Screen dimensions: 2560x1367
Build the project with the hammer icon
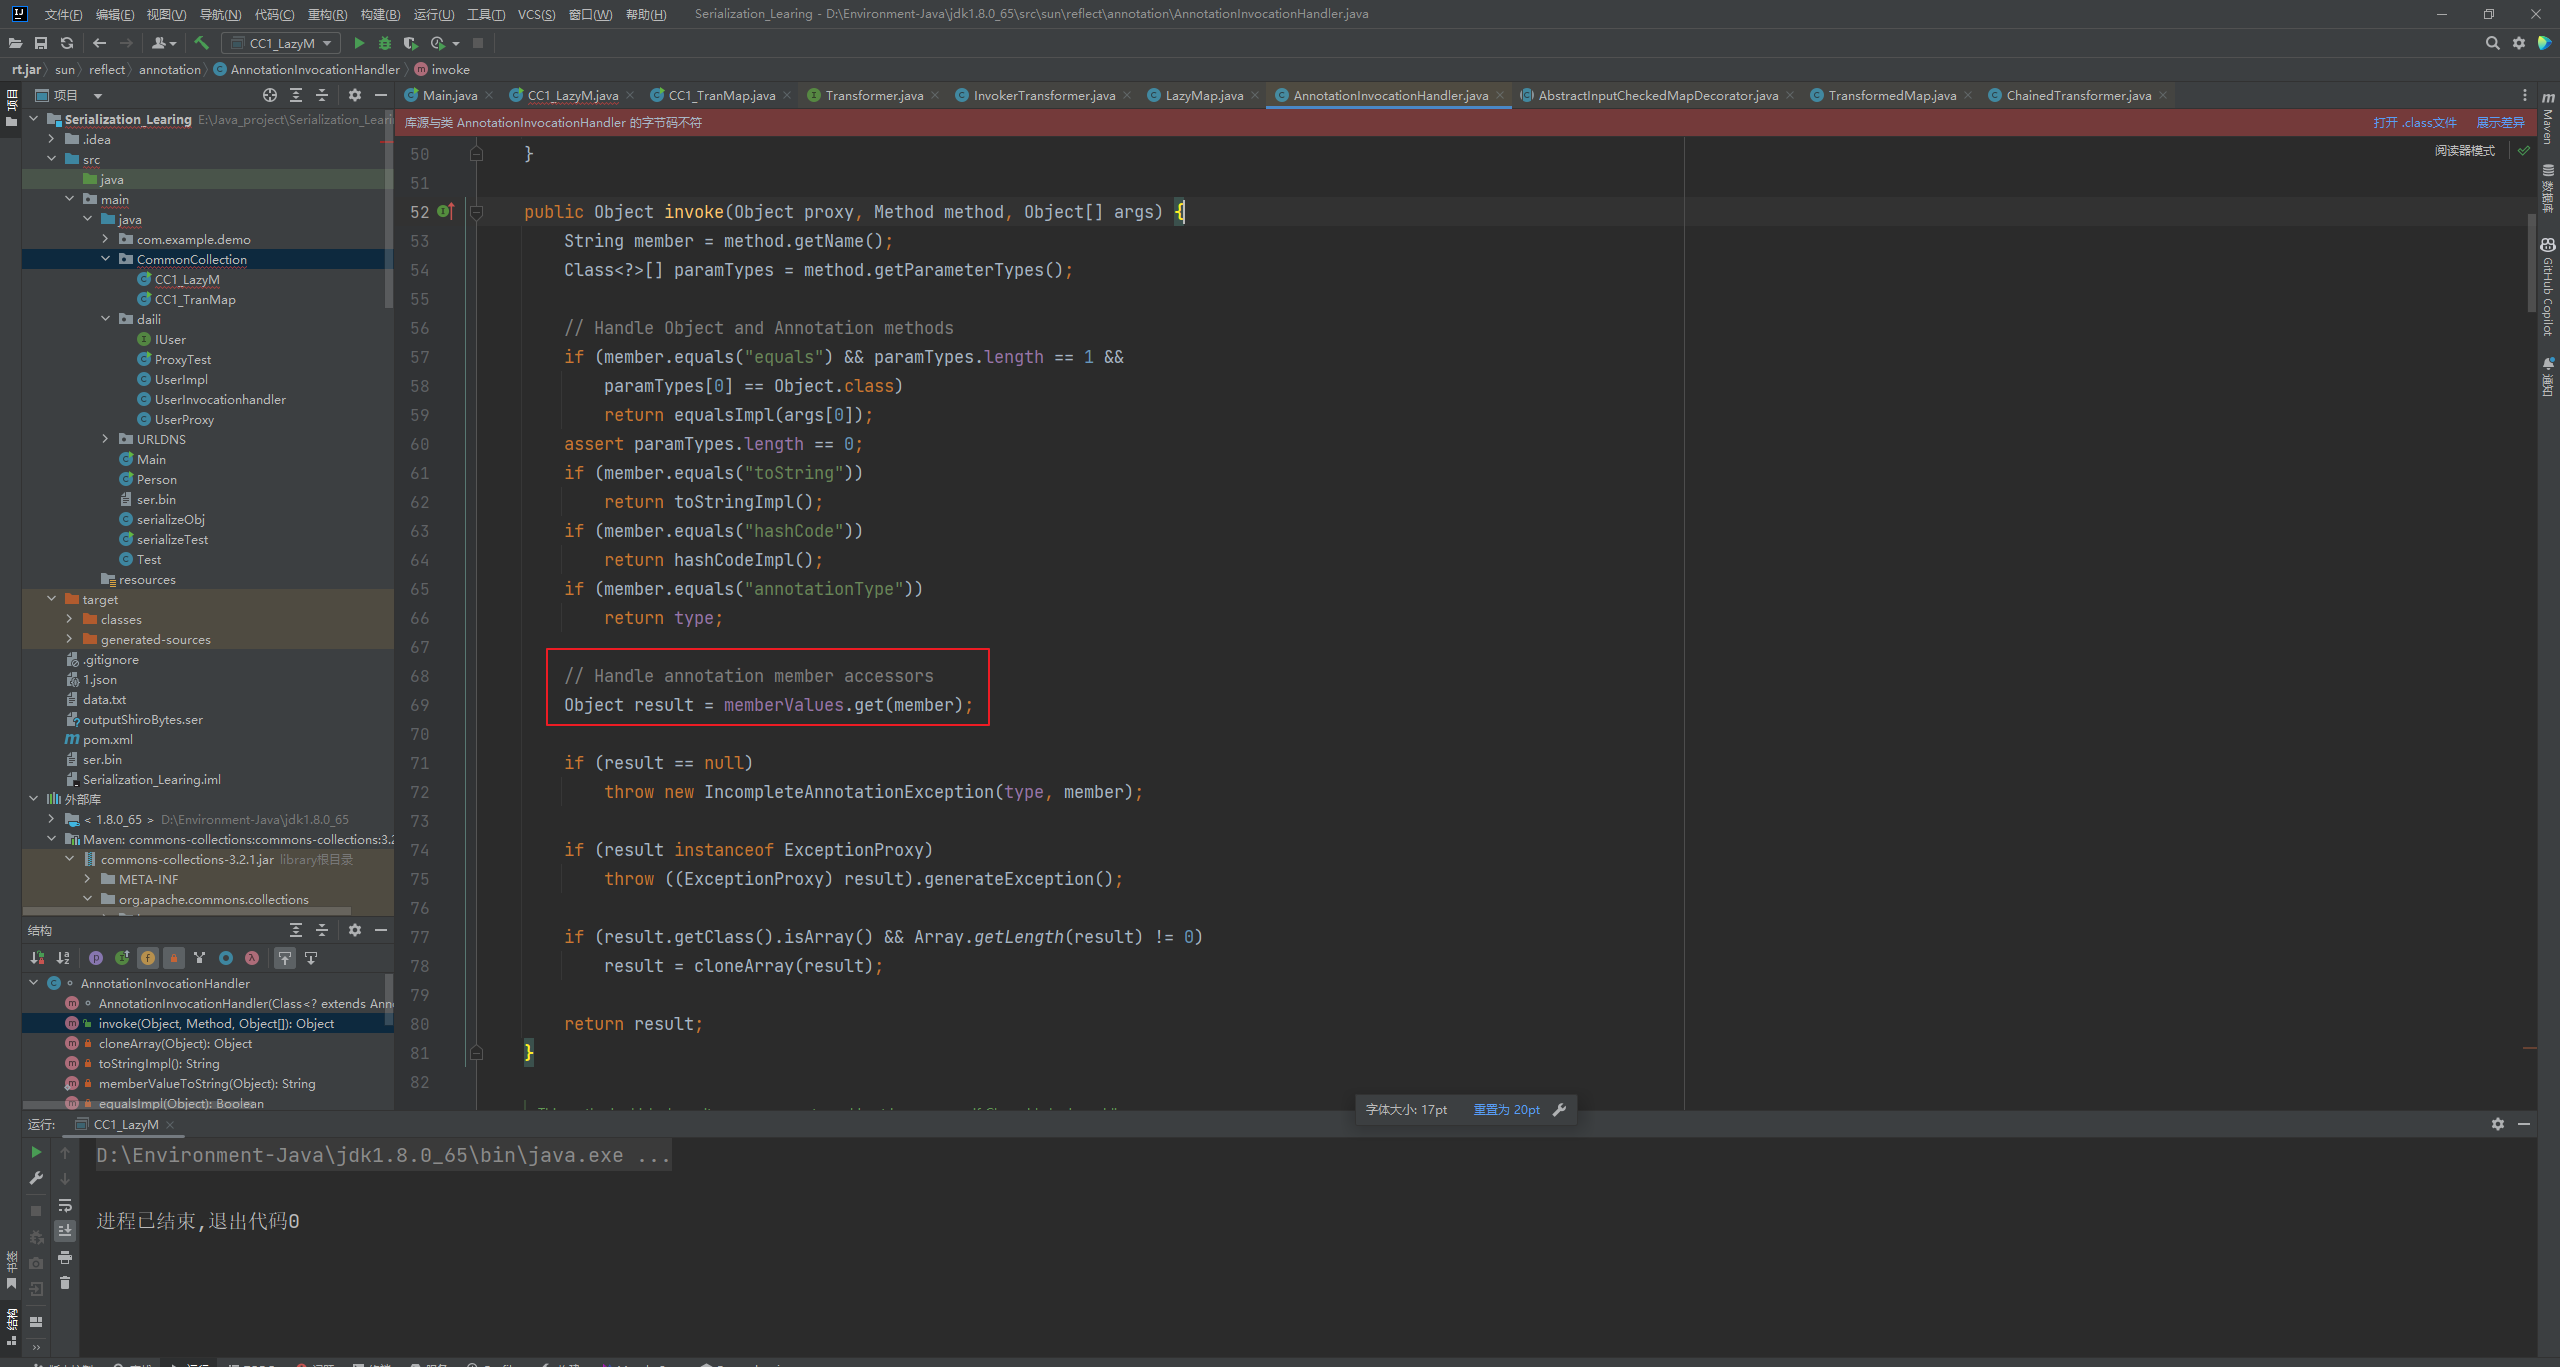click(201, 43)
